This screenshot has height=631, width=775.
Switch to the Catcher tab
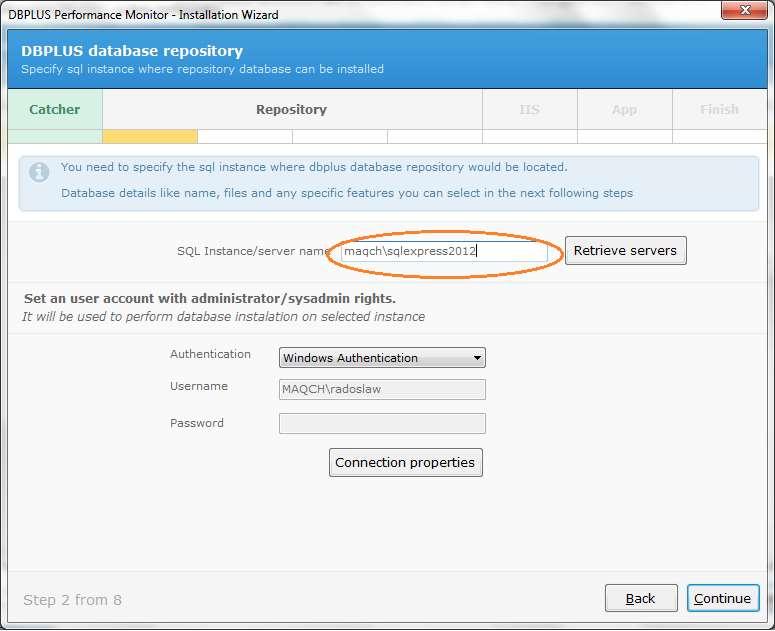(x=55, y=109)
